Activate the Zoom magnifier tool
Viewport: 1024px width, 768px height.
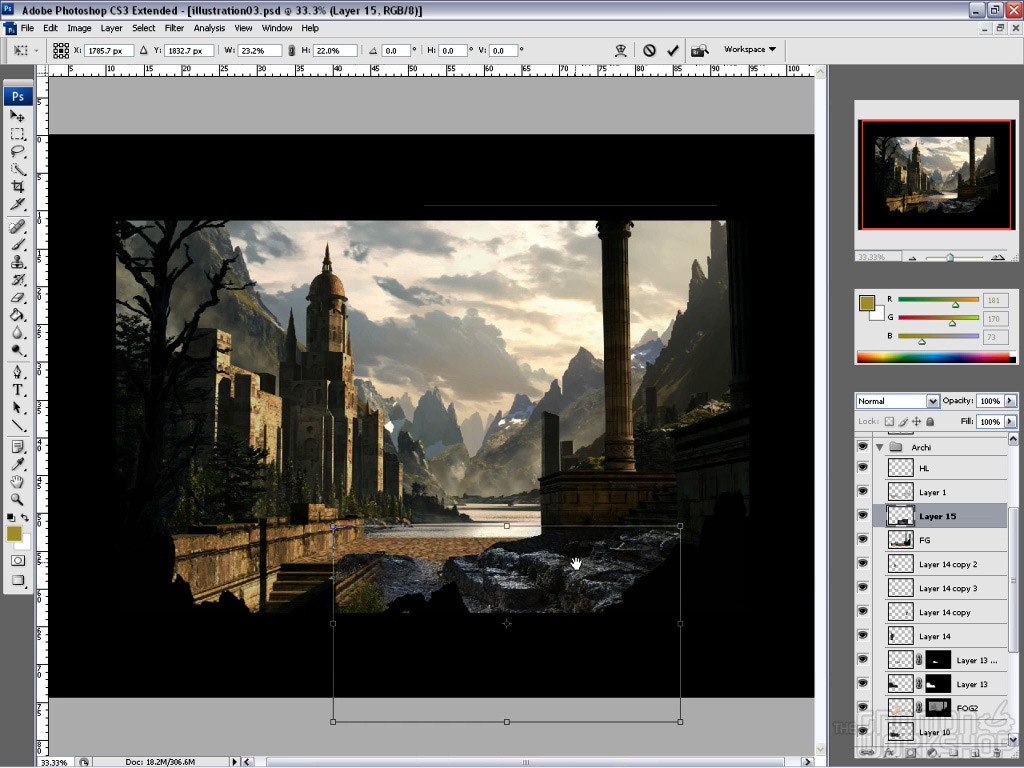18,499
